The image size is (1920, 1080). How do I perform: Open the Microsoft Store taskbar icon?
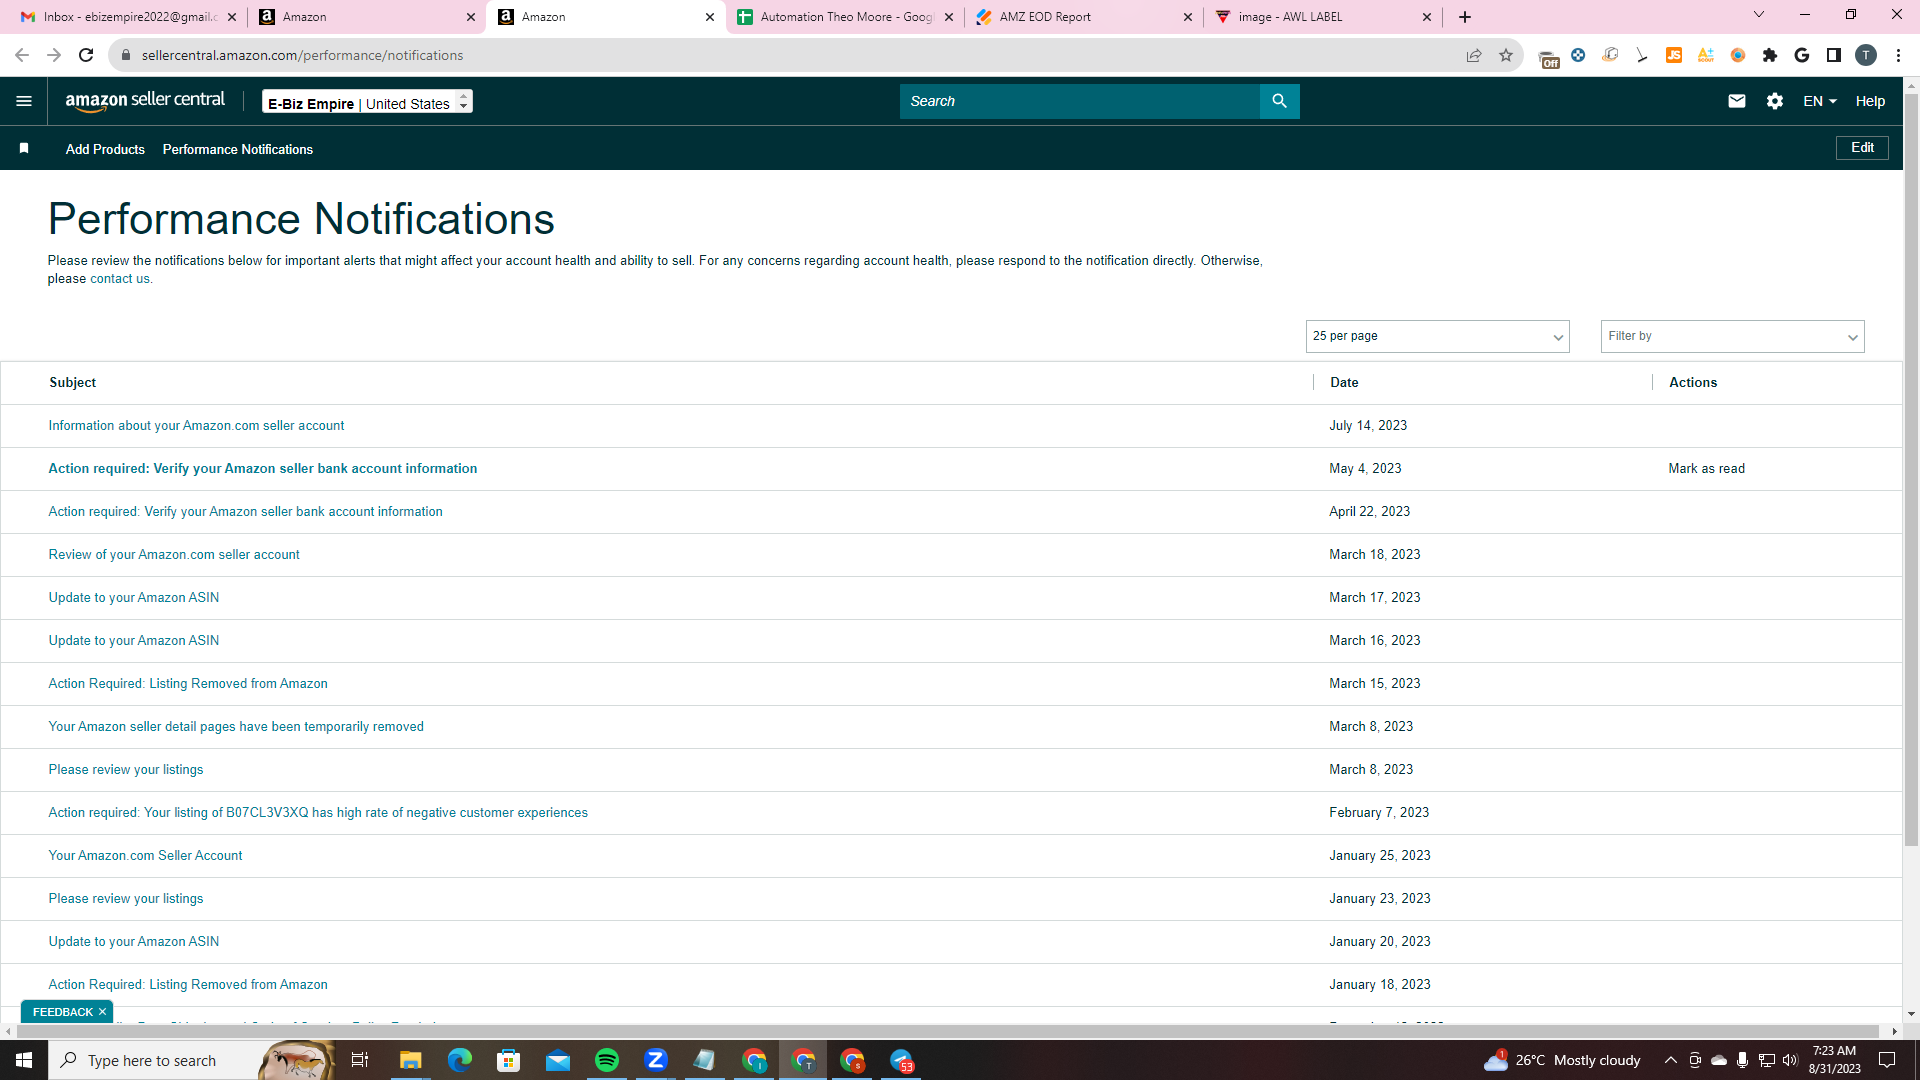(x=509, y=1060)
